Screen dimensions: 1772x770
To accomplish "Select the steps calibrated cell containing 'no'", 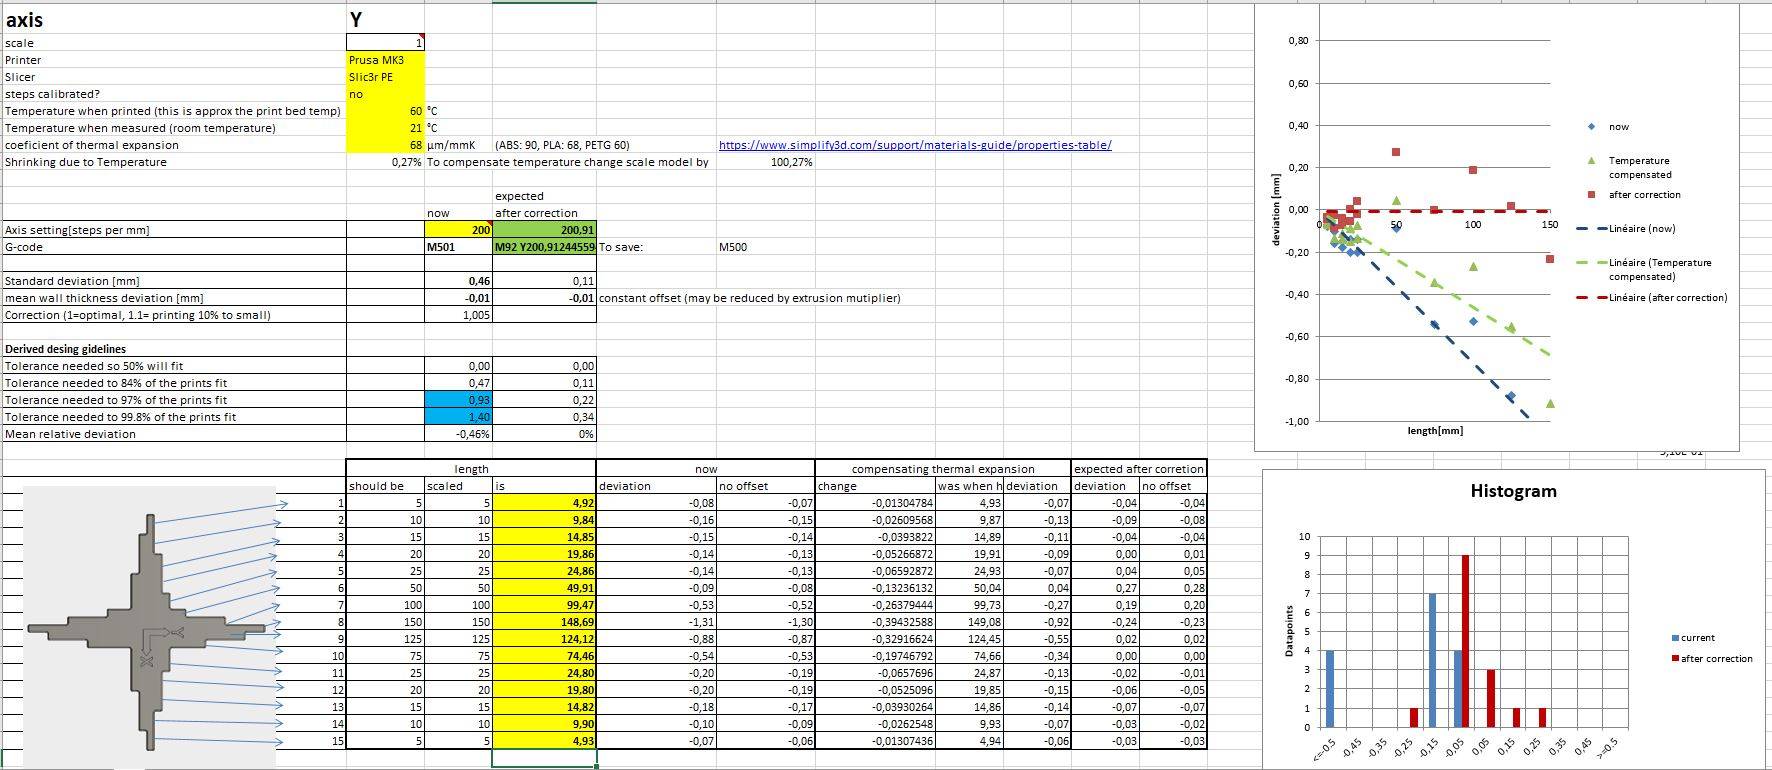I will [385, 94].
